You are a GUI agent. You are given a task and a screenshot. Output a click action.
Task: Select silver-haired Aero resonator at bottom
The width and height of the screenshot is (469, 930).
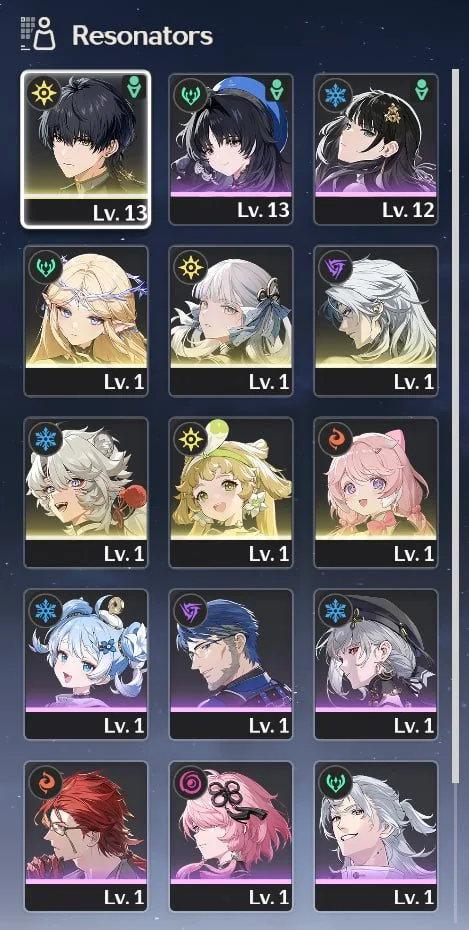point(376,836)
